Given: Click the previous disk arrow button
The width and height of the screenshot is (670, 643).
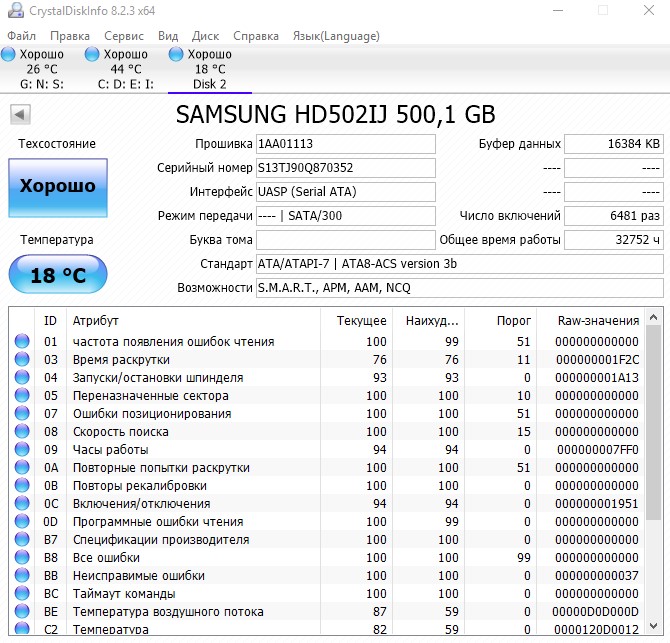Looking at the screenshot, I should click(x=18, y=114).
